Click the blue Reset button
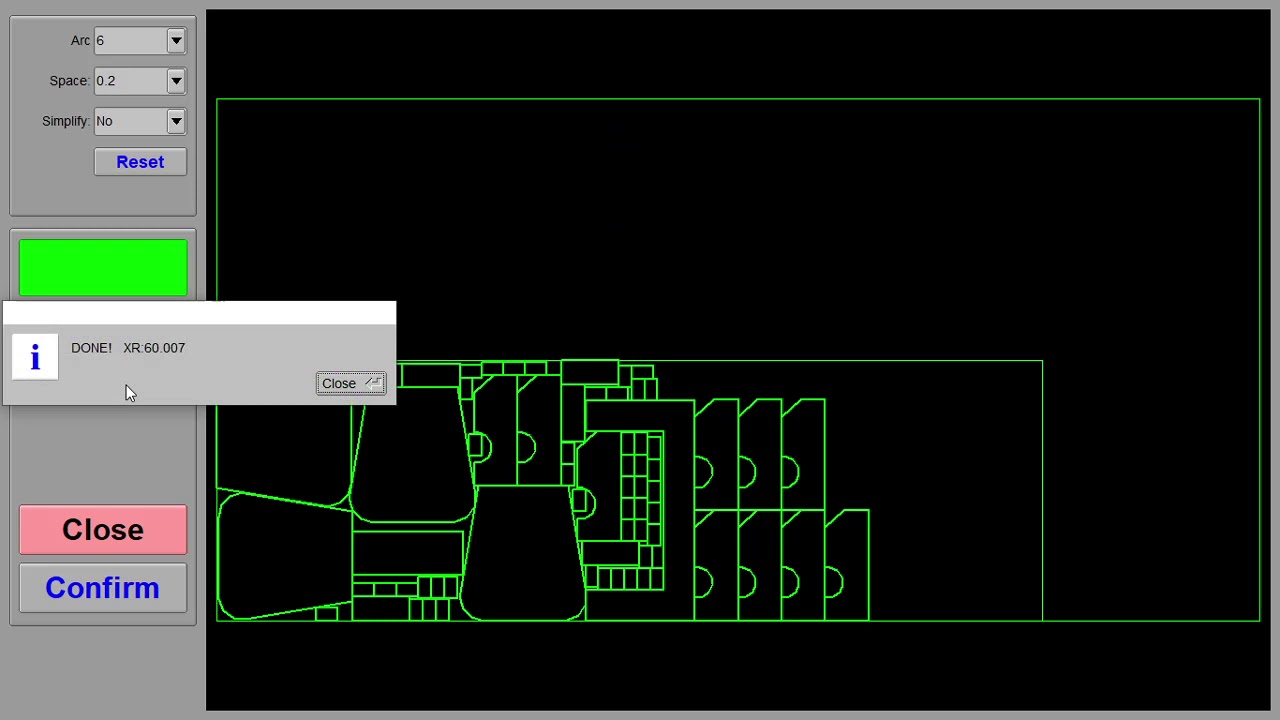 [x=140, y=162]
